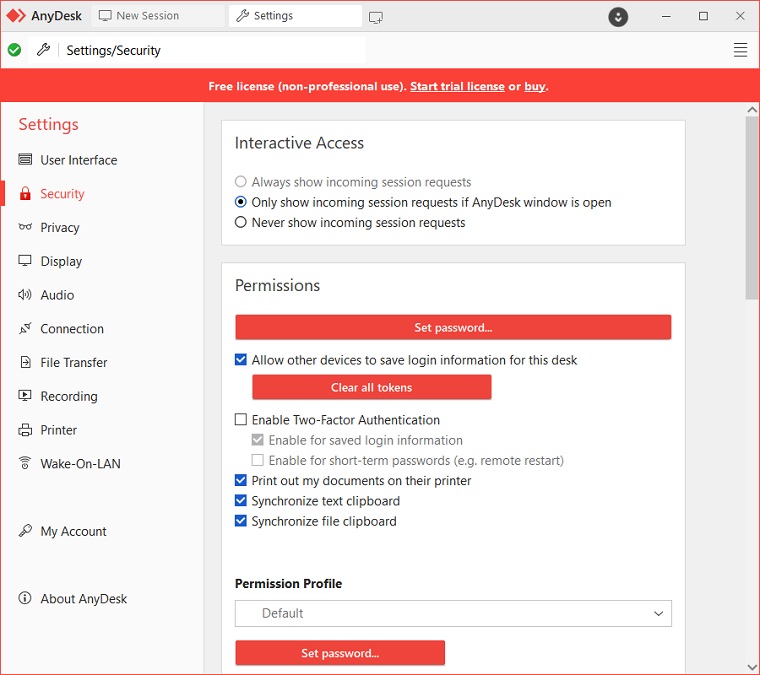The height and width of the screenshot is (675, 760).
Task: Click the My Account key icon
Action: (25, 531)
